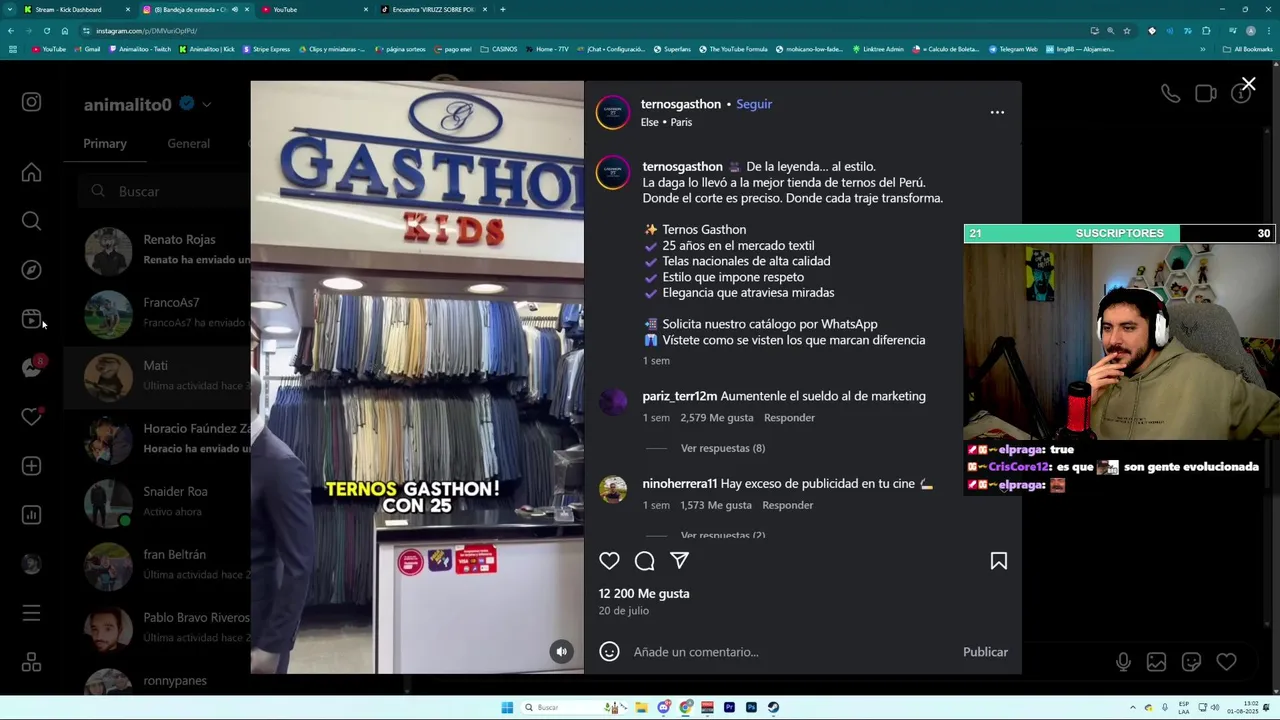Viewport: 1280px width, 720px height.
Task: Open Reels from sidebar
Action: [x=31, y=319]
